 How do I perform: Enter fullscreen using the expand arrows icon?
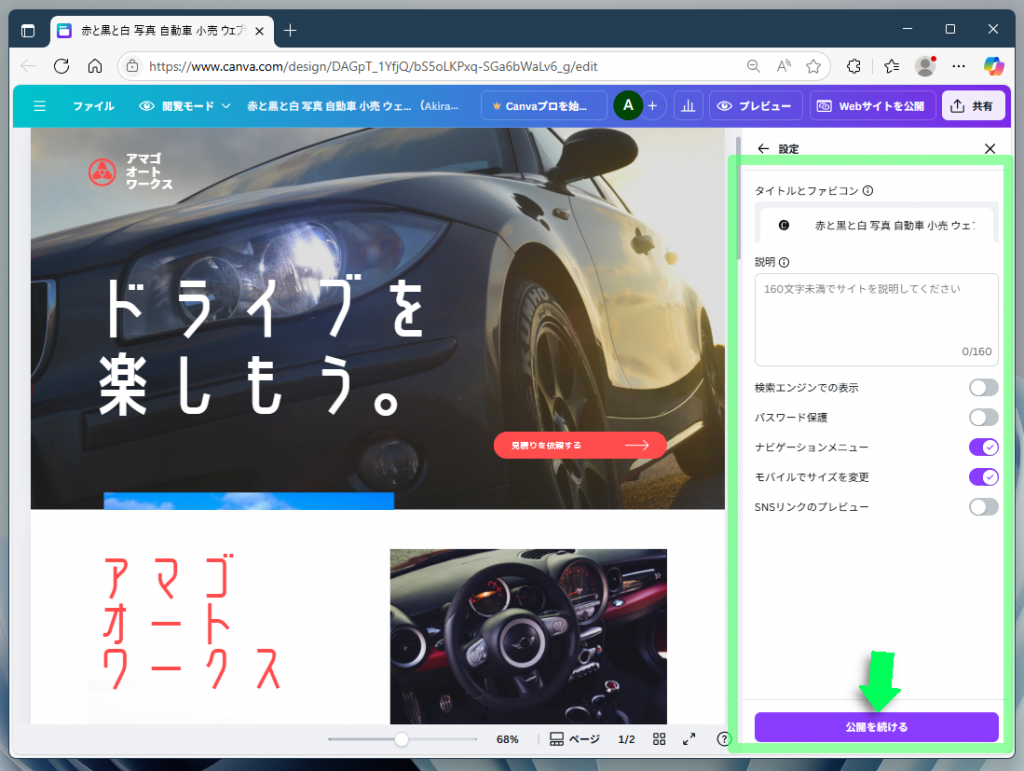click(x=688, y=739)
